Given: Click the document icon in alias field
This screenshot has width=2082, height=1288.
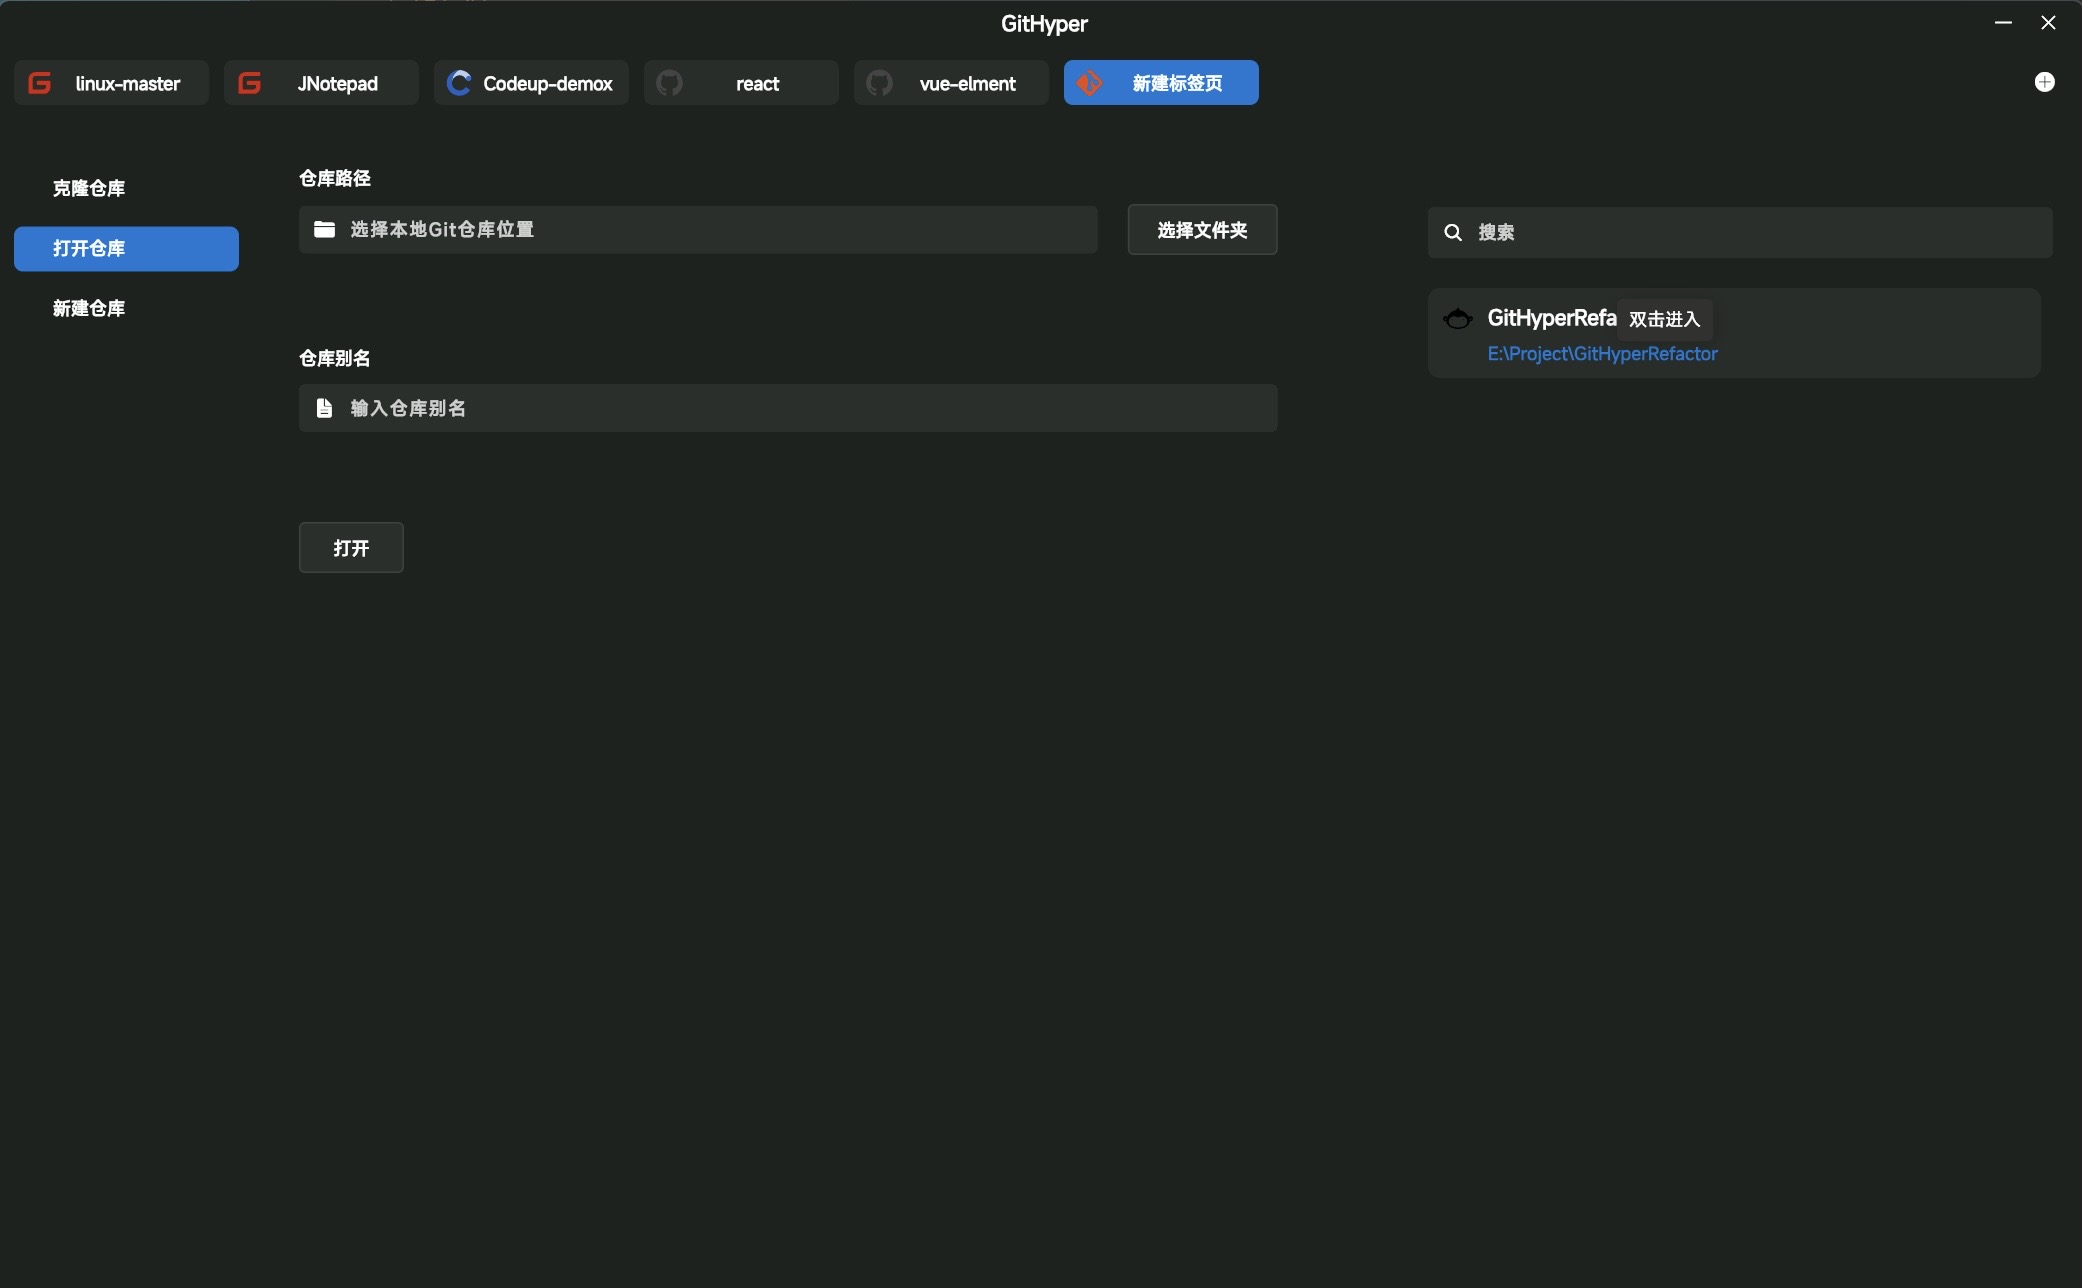Looking at the screenshot, I should click(324, 408).
